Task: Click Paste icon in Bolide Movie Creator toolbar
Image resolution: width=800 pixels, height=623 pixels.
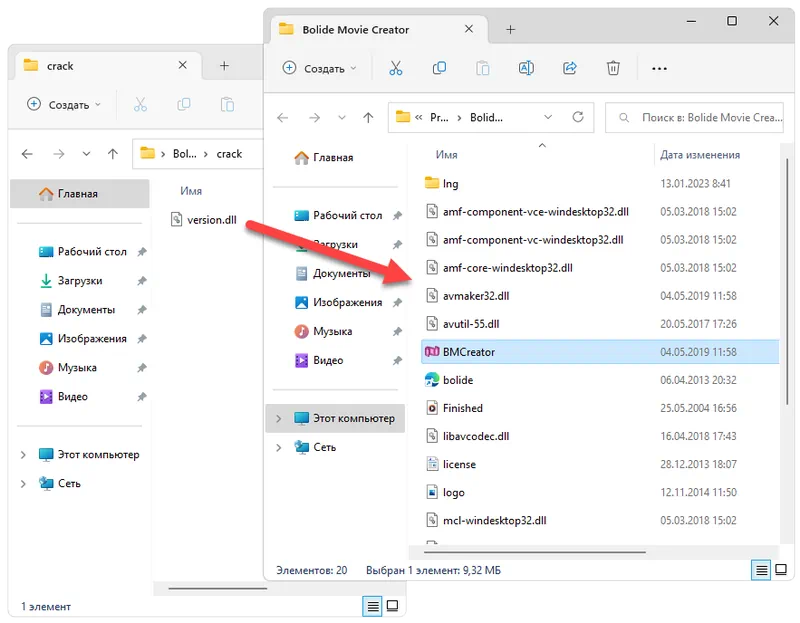Action: click(482, 68)
